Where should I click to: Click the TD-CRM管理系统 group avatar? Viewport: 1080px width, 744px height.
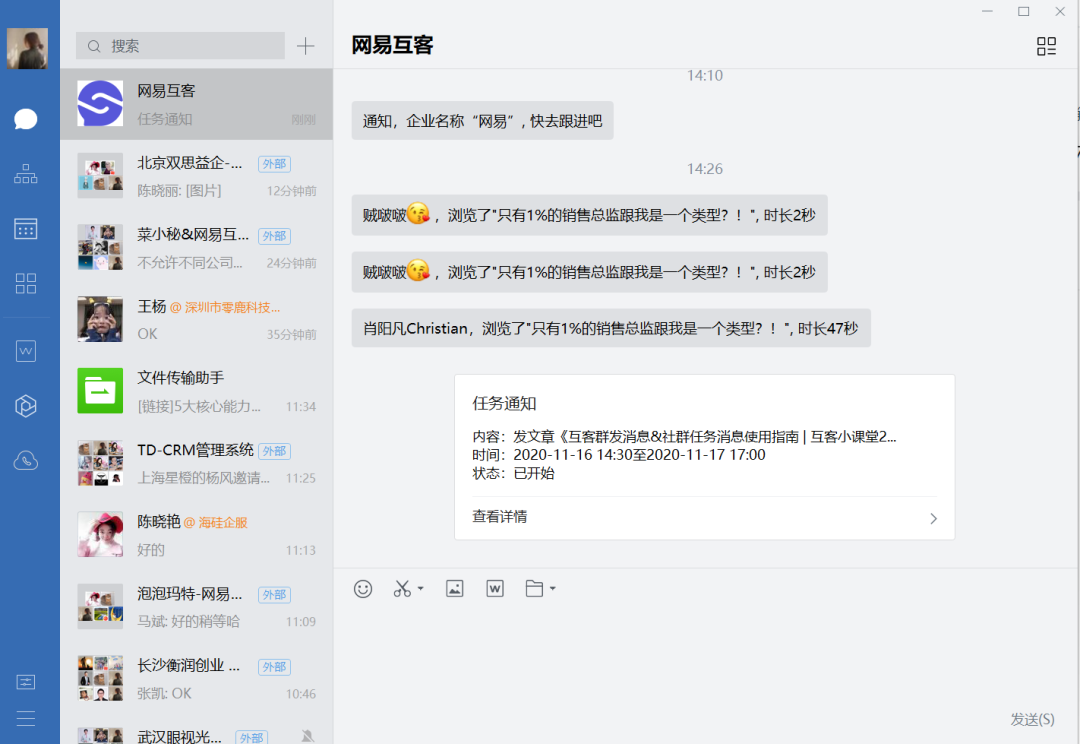pyautogui.click(x=100, y=463)
